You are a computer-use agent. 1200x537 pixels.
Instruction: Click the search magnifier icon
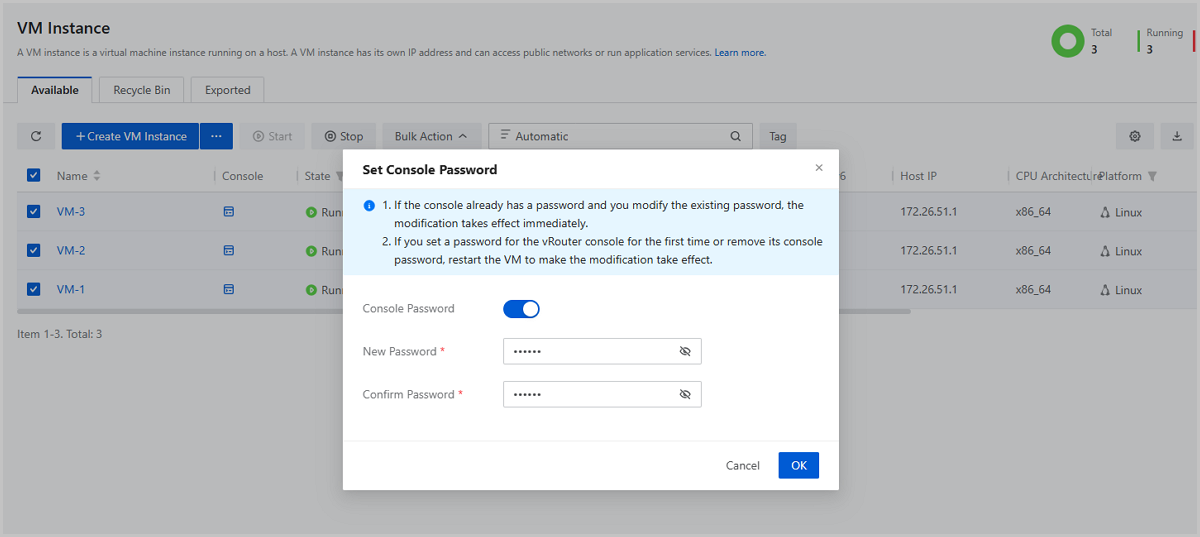pos(736,136)
